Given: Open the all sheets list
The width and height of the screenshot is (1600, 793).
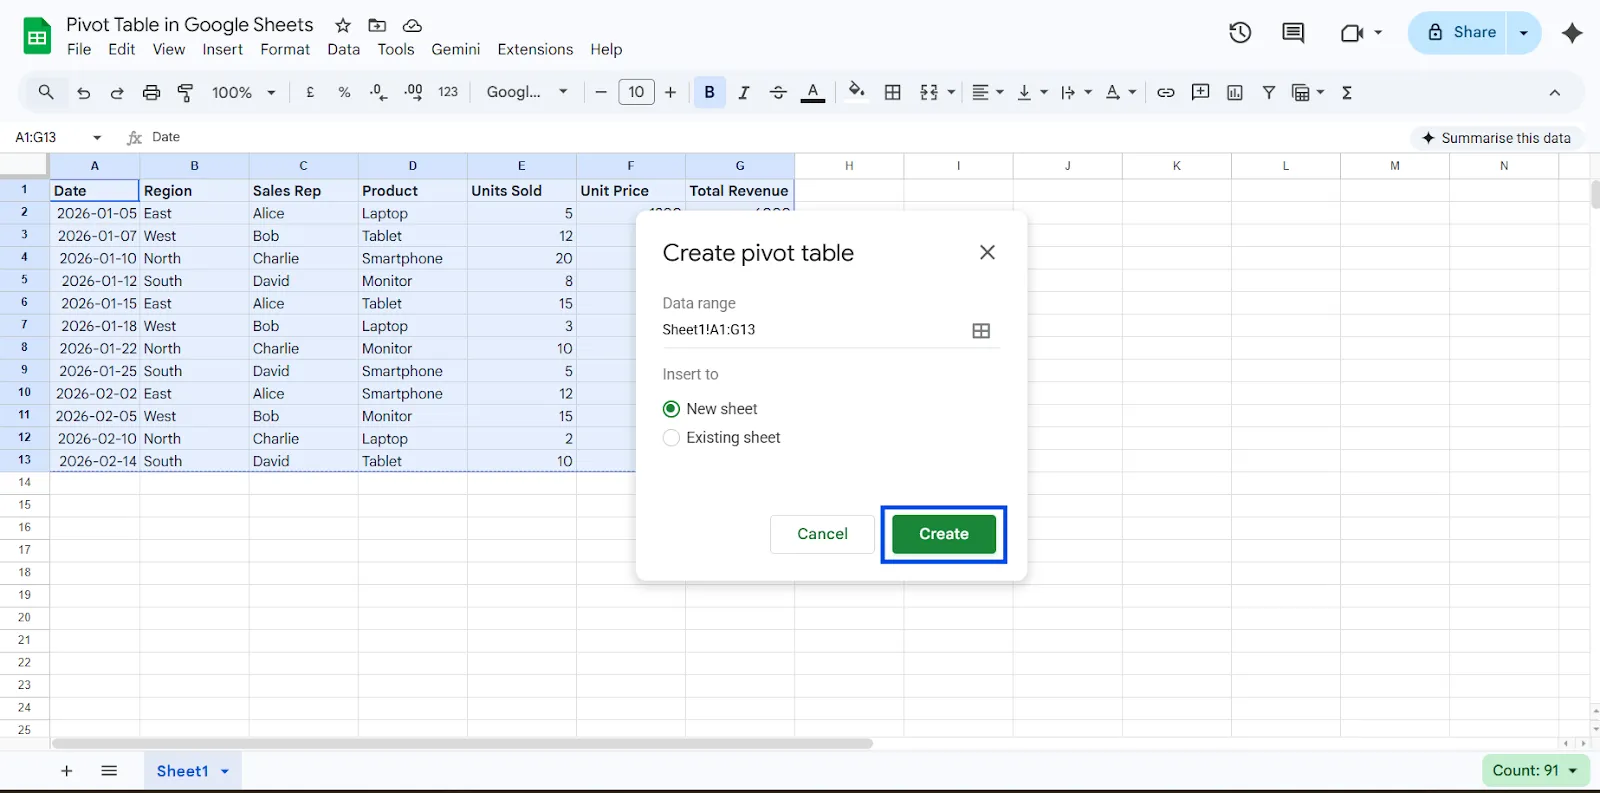Looking at the screenshot, I should tap(109, 771).
